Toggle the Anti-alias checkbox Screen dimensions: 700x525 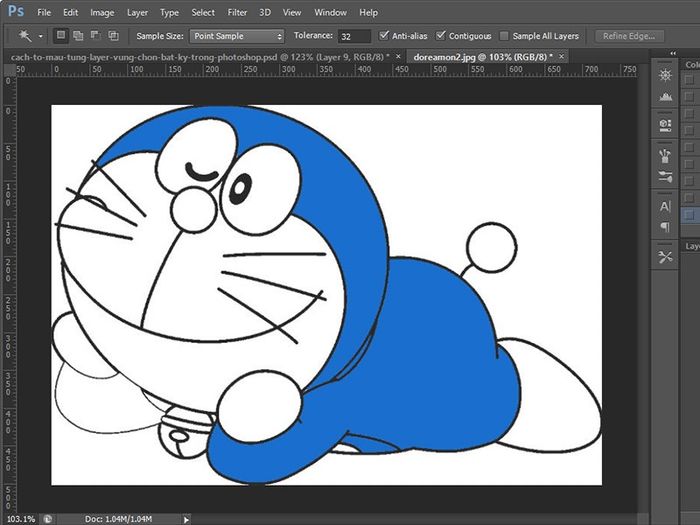click(383, 35)
